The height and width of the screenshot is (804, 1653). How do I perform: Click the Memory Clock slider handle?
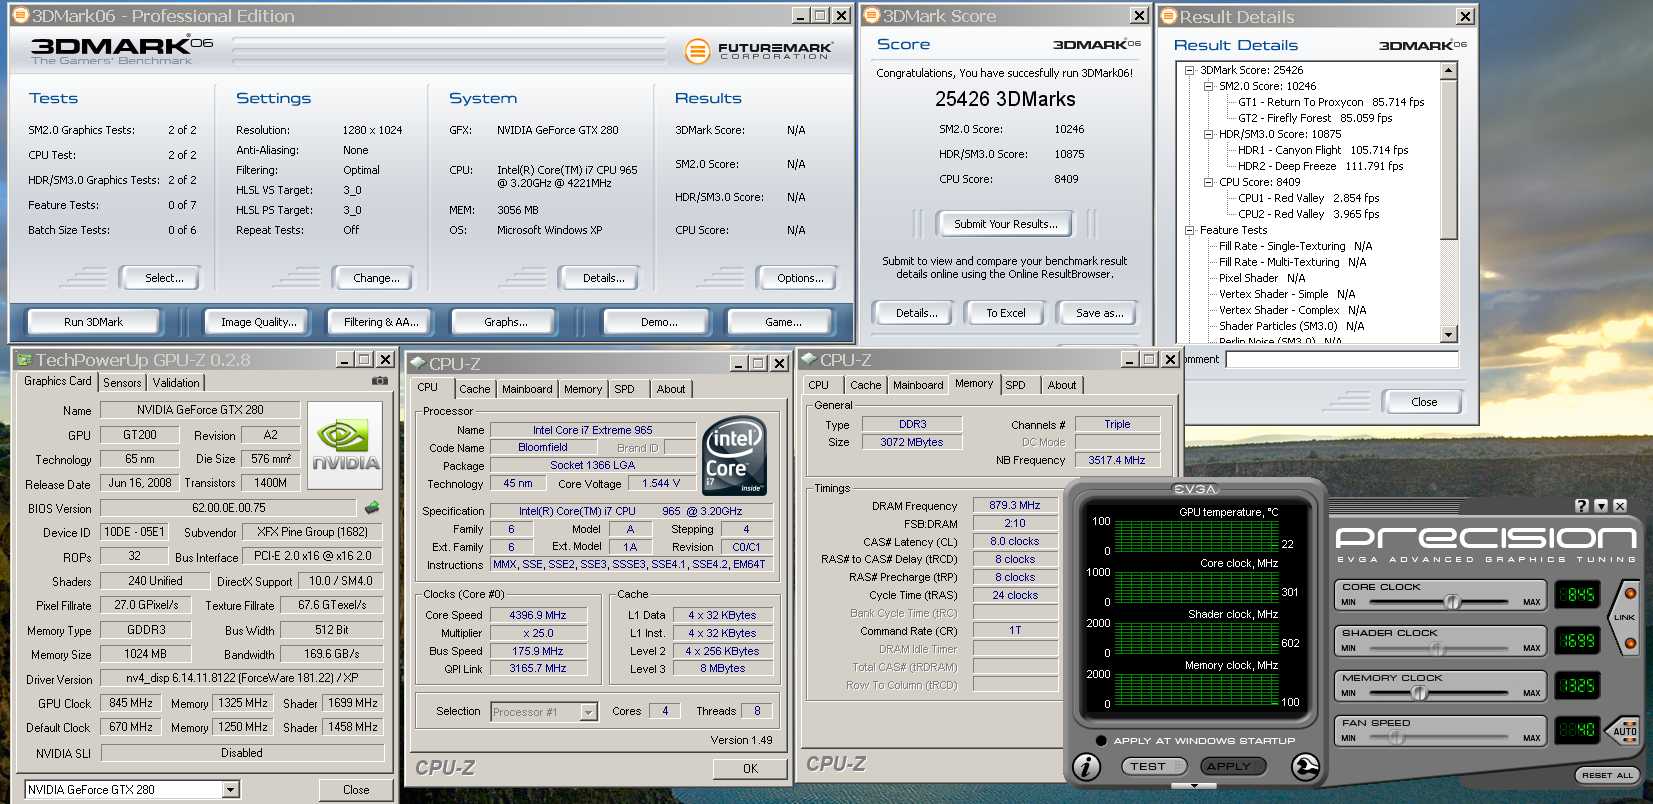(x=1418, y=692)
